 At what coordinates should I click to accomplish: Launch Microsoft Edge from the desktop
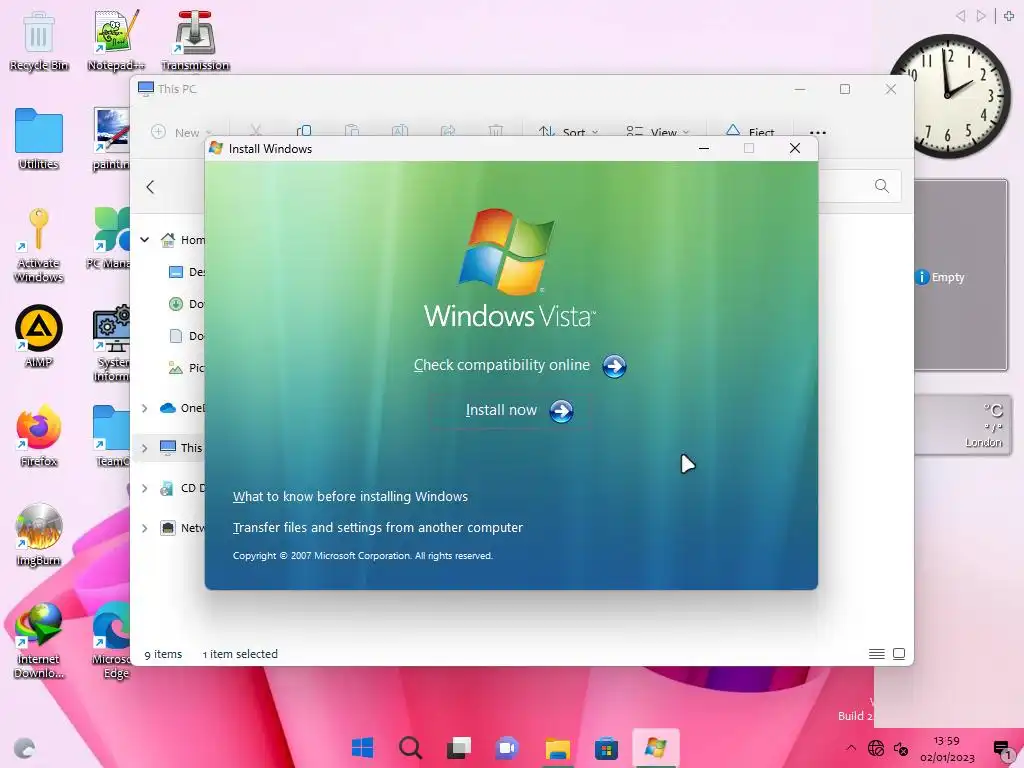coord(112,640)
